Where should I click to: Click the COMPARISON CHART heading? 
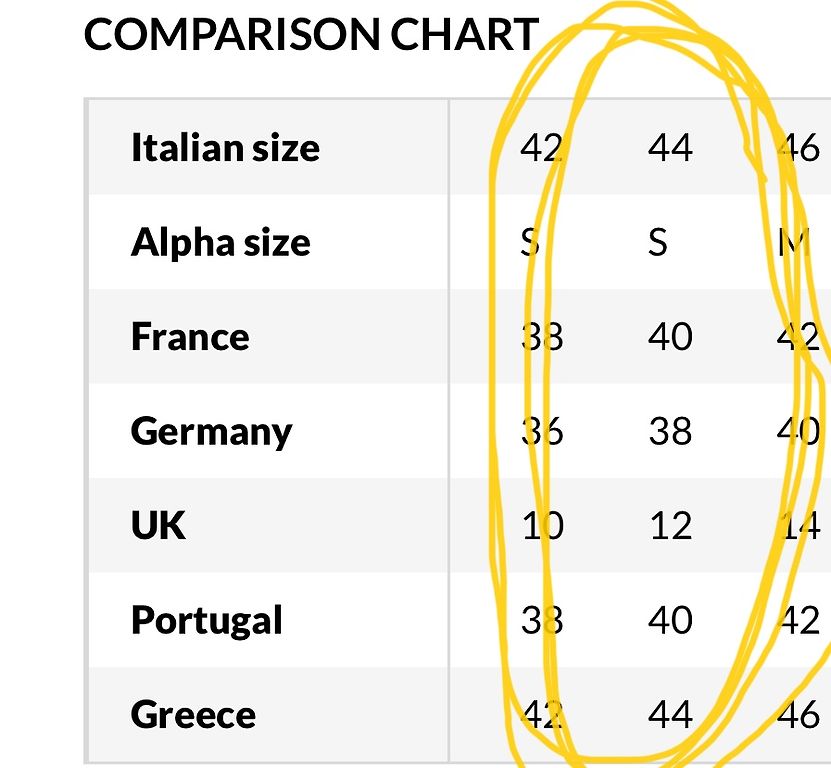click(312, 34)
